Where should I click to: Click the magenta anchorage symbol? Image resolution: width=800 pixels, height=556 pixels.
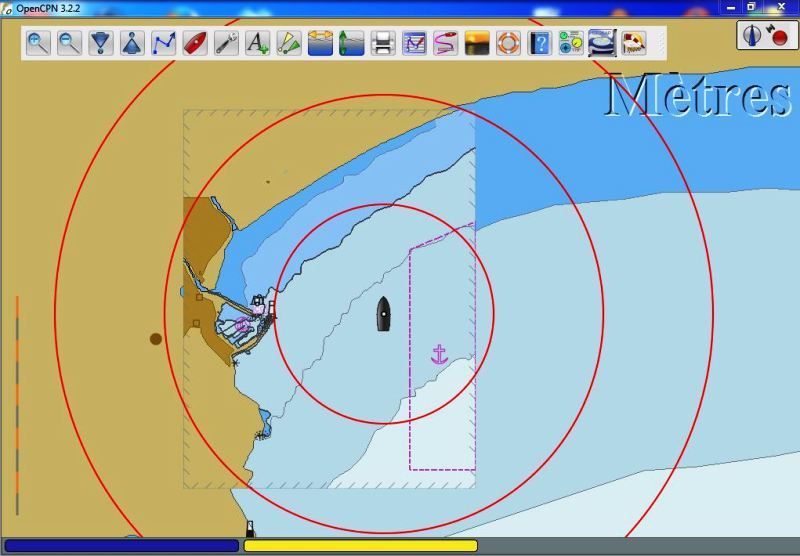(x=439, y=355)
